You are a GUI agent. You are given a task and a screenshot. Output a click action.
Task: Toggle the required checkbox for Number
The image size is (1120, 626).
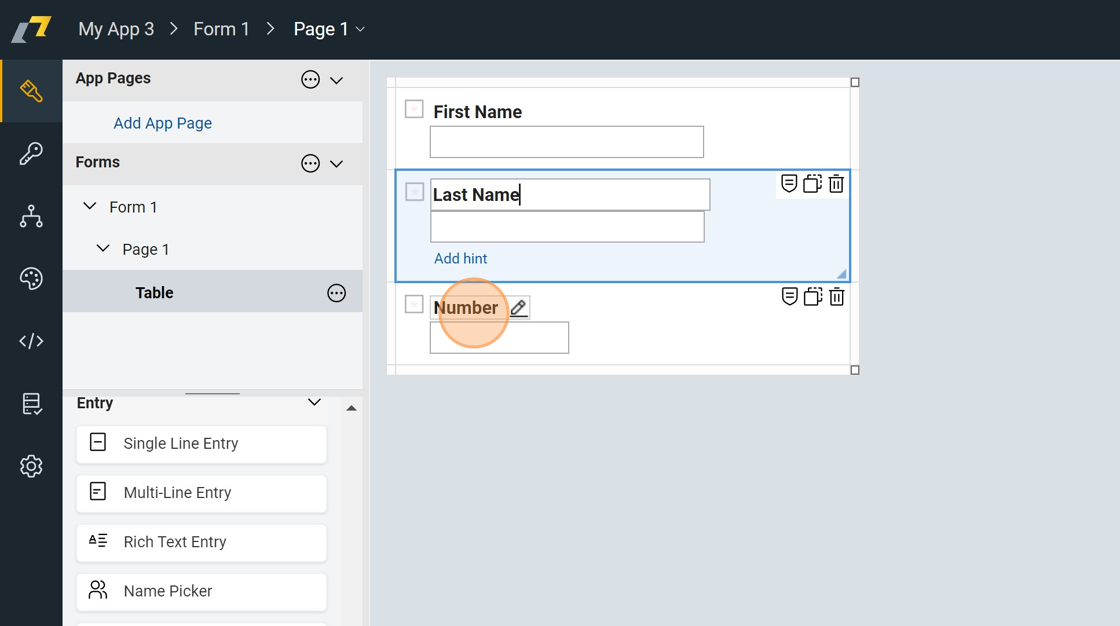point(414,304)
